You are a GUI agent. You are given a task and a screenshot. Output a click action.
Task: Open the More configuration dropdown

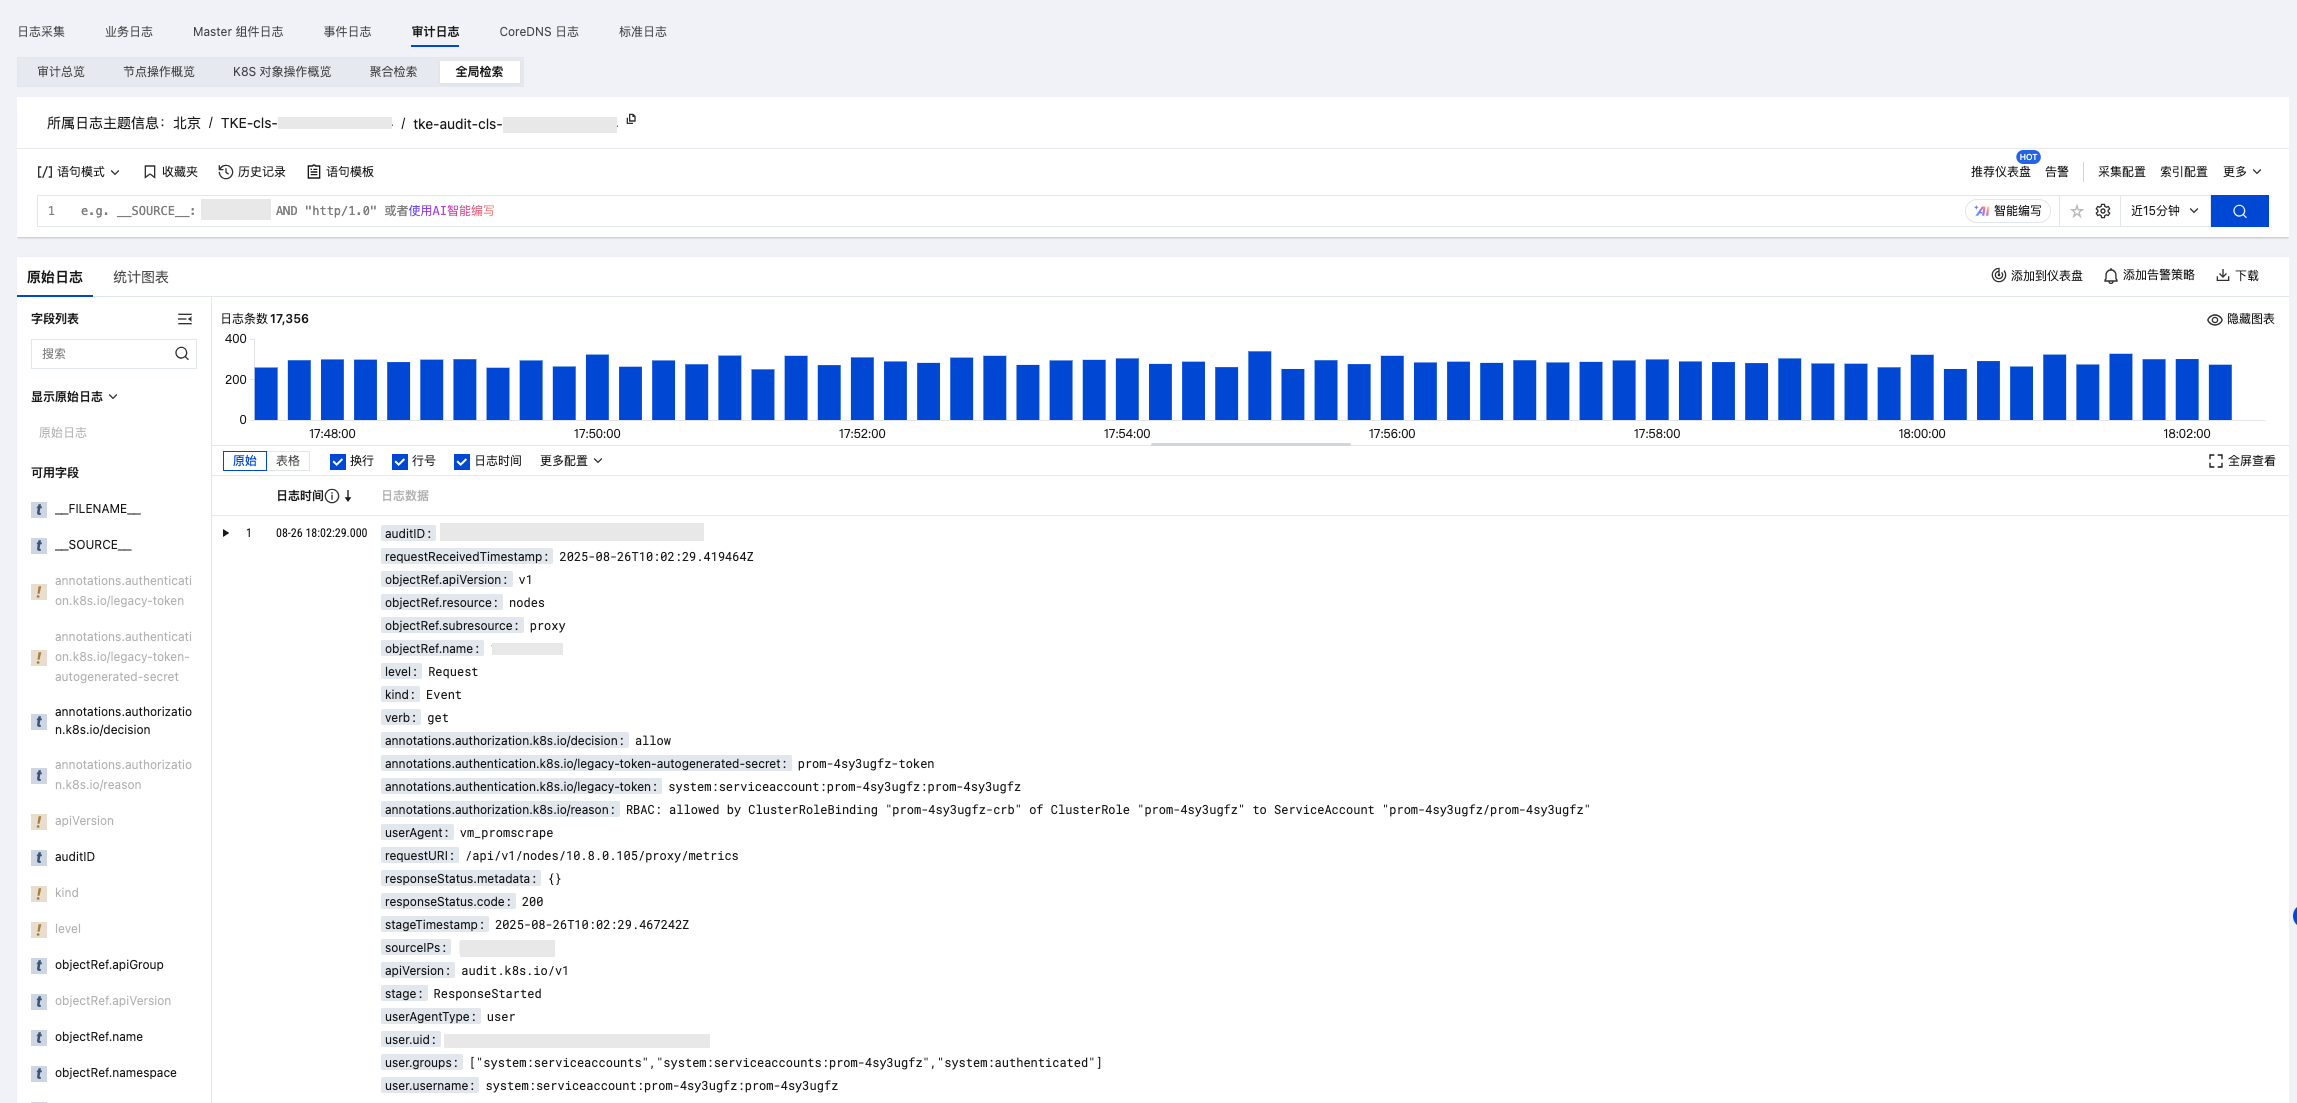tap(571, 461)
